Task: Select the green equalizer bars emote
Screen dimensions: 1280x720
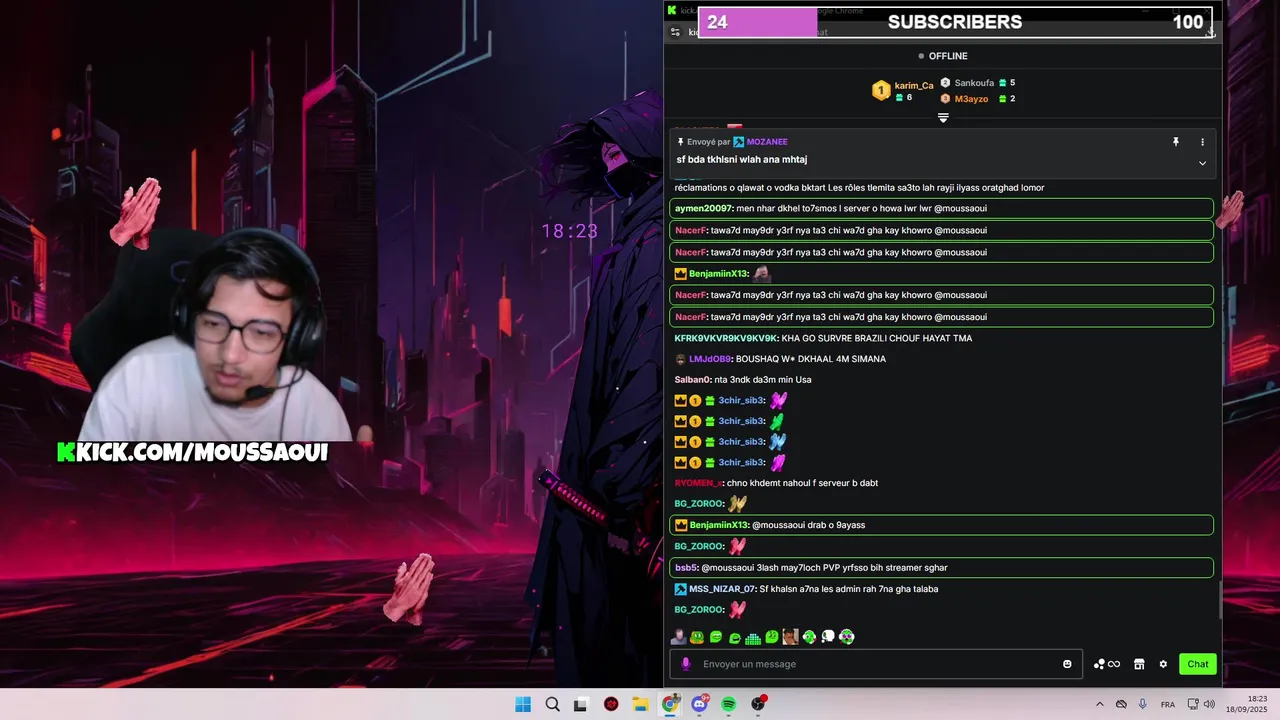Action: (753, 637)
